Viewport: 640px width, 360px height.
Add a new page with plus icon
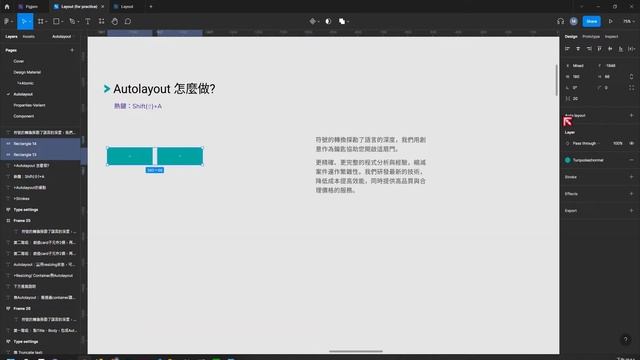click(72, 50)
